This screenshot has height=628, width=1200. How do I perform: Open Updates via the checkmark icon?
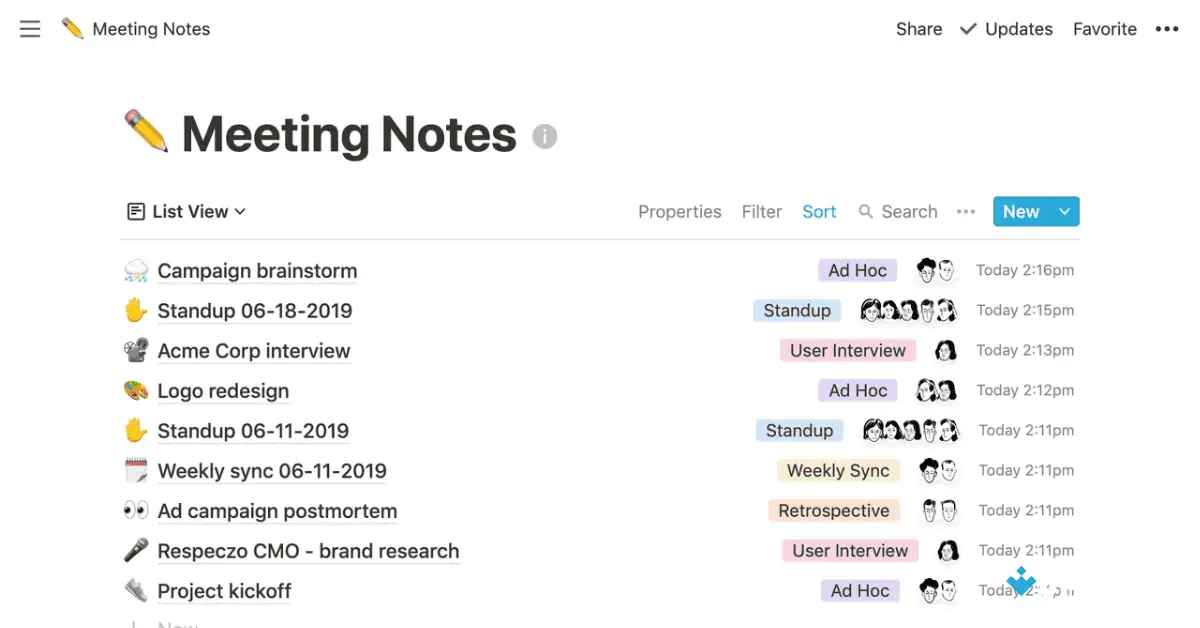point(968,29)
